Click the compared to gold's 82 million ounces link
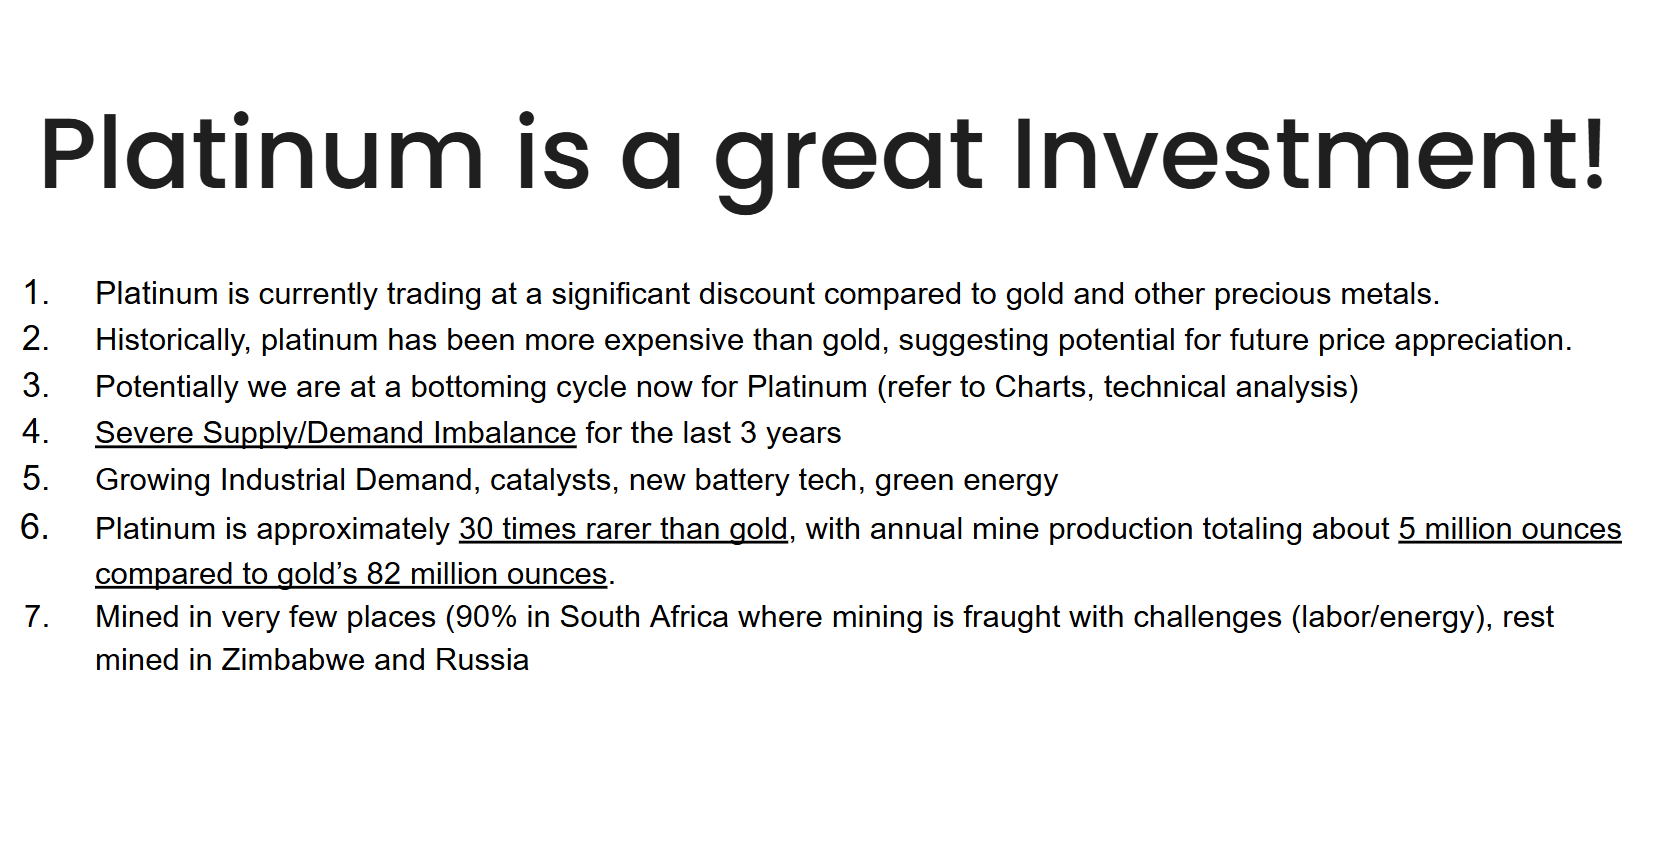The height and width of the screenshot is (842, 1680). 351,573
